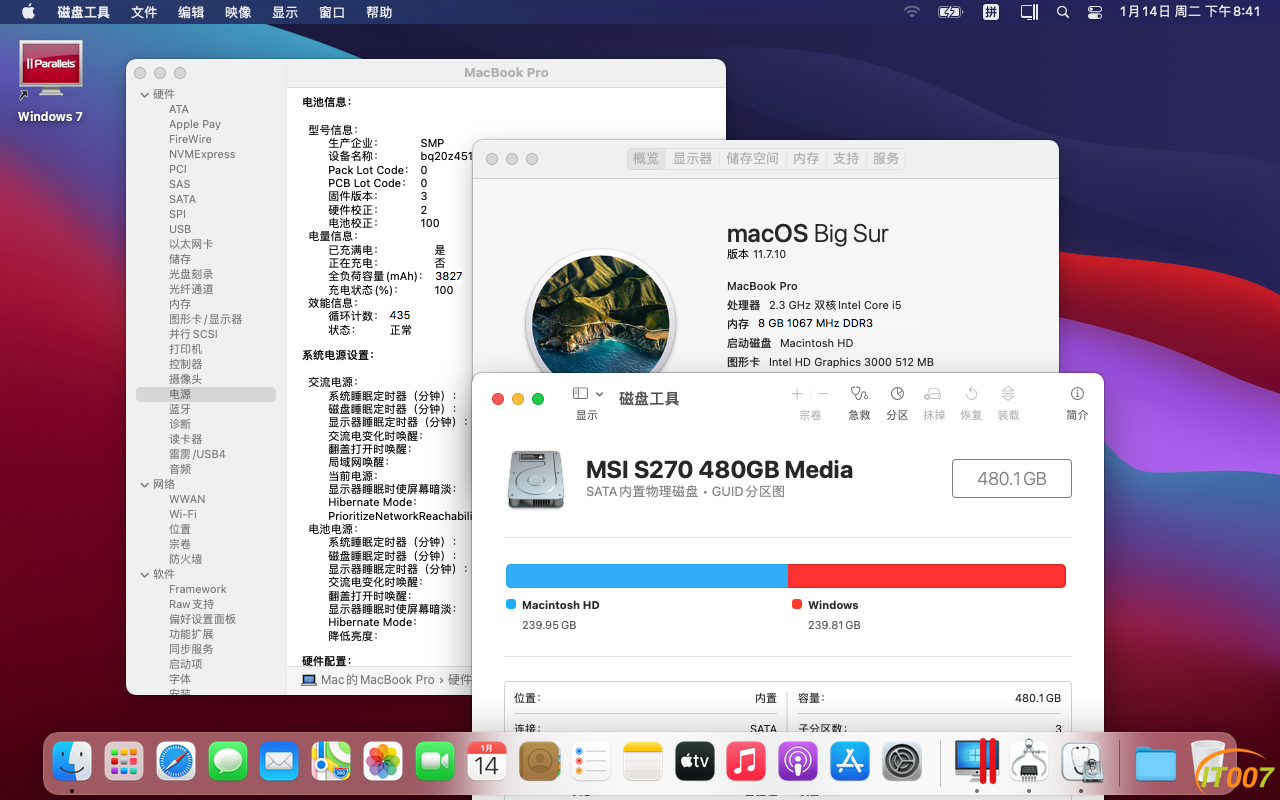Click the remove volume minus icon in Disk Utility
The height and width of the screenshot is (800, 1280).
click(x=823, y=394)
